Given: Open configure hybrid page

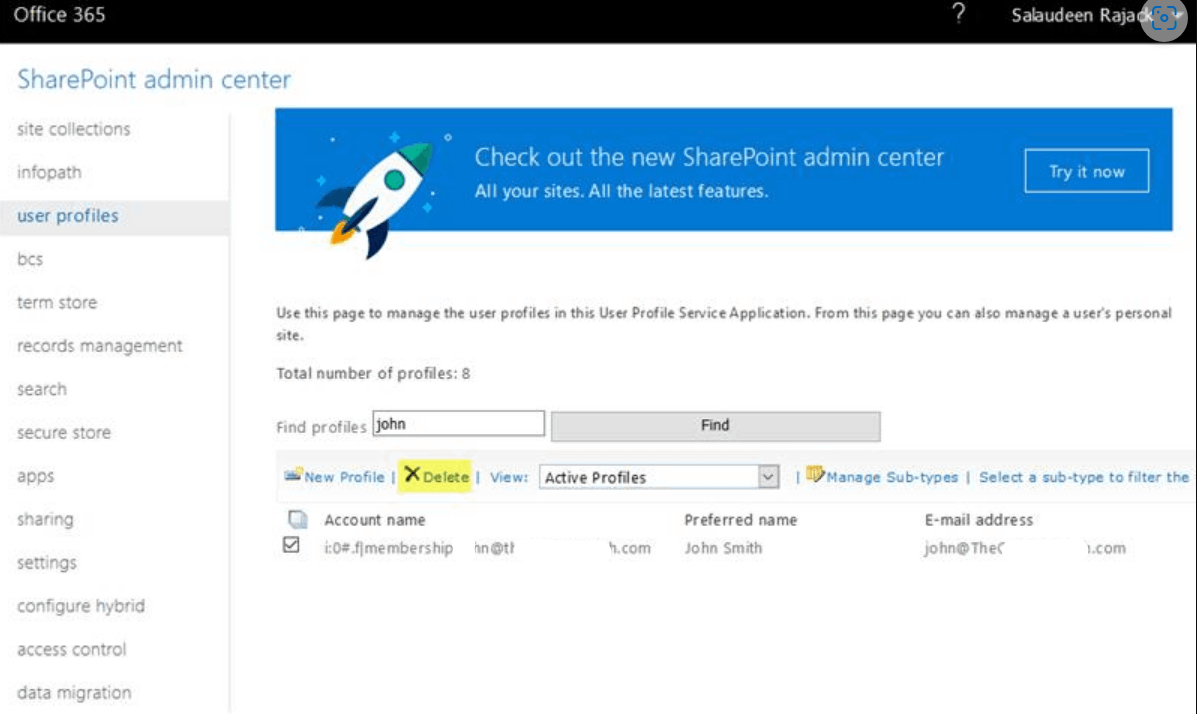Looking at the screenshot, I should [80, 606].
